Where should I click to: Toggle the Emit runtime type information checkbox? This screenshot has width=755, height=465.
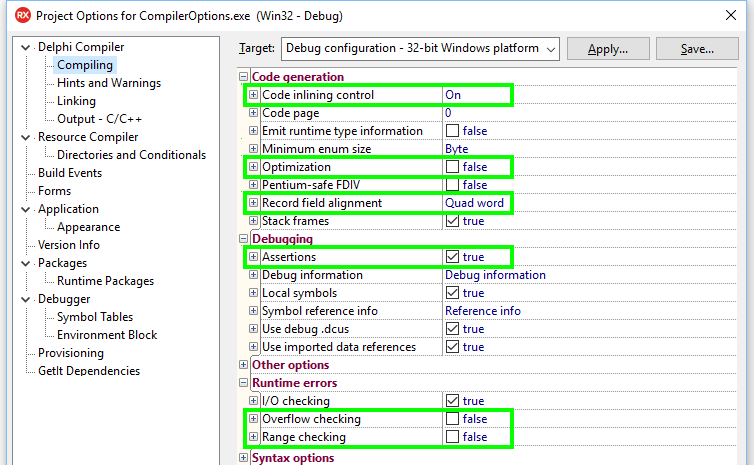pyautogui.click(x=452, y=130)
